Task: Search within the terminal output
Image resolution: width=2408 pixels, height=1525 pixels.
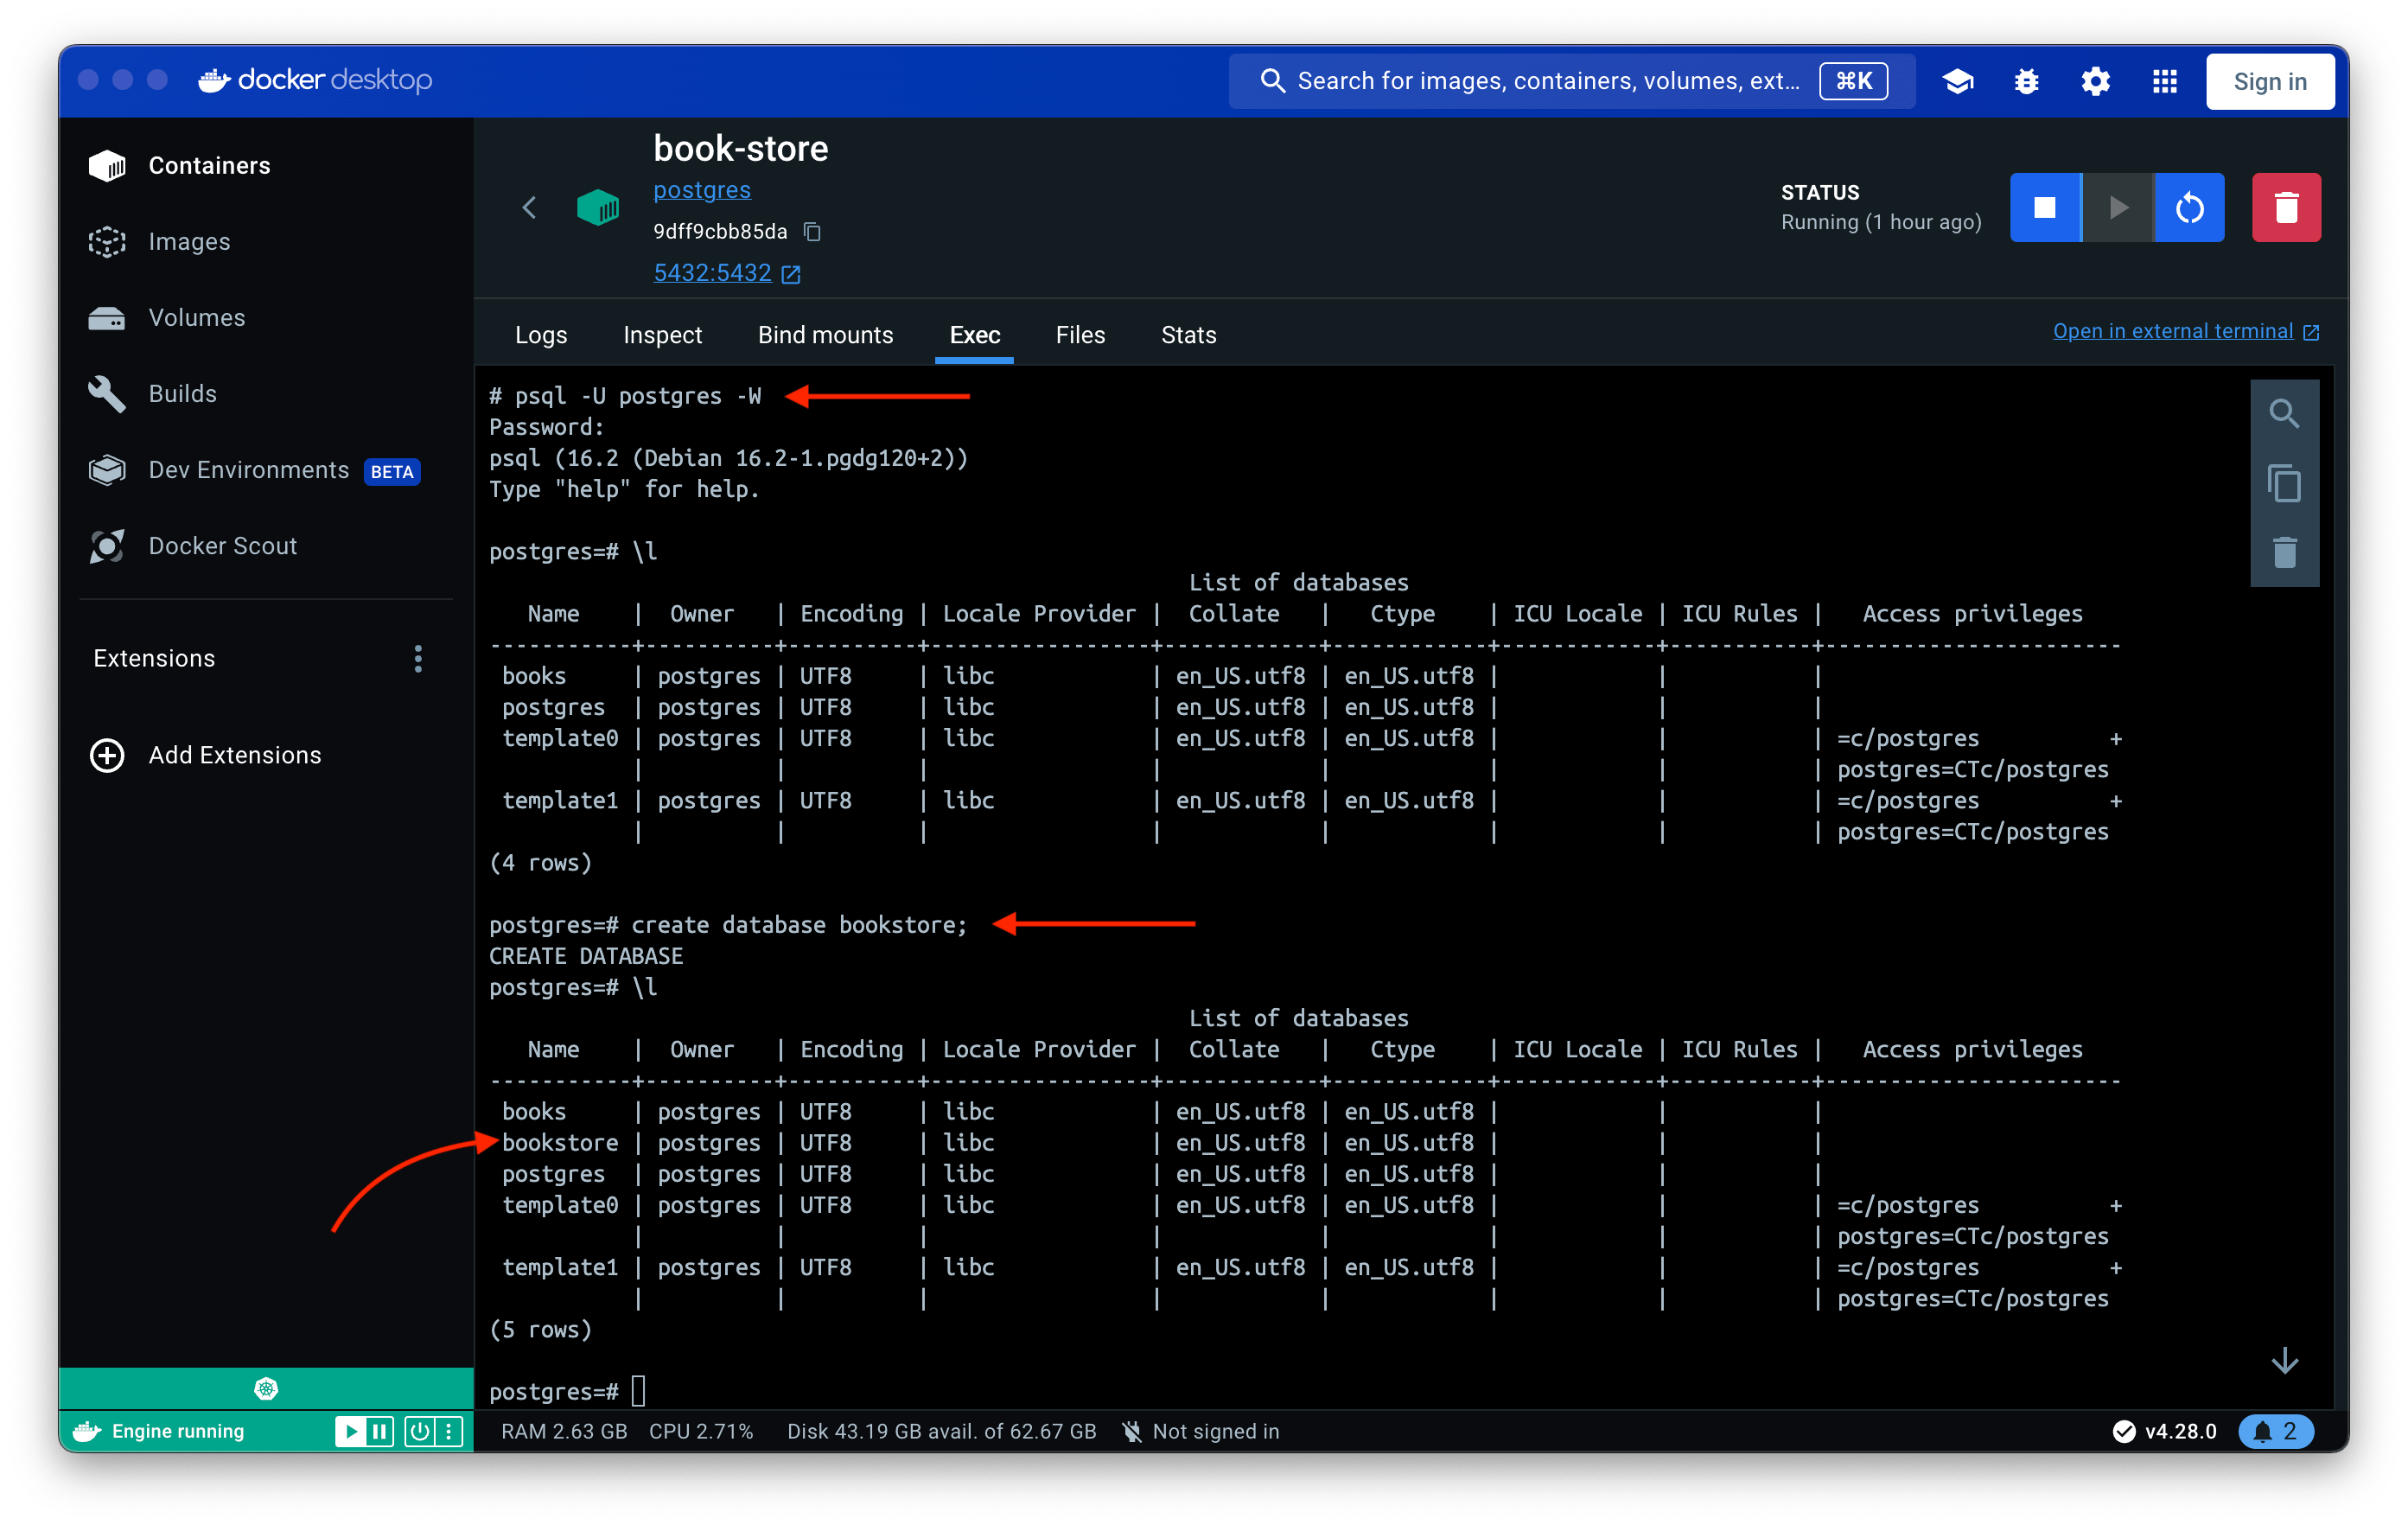Action: 2285,412
